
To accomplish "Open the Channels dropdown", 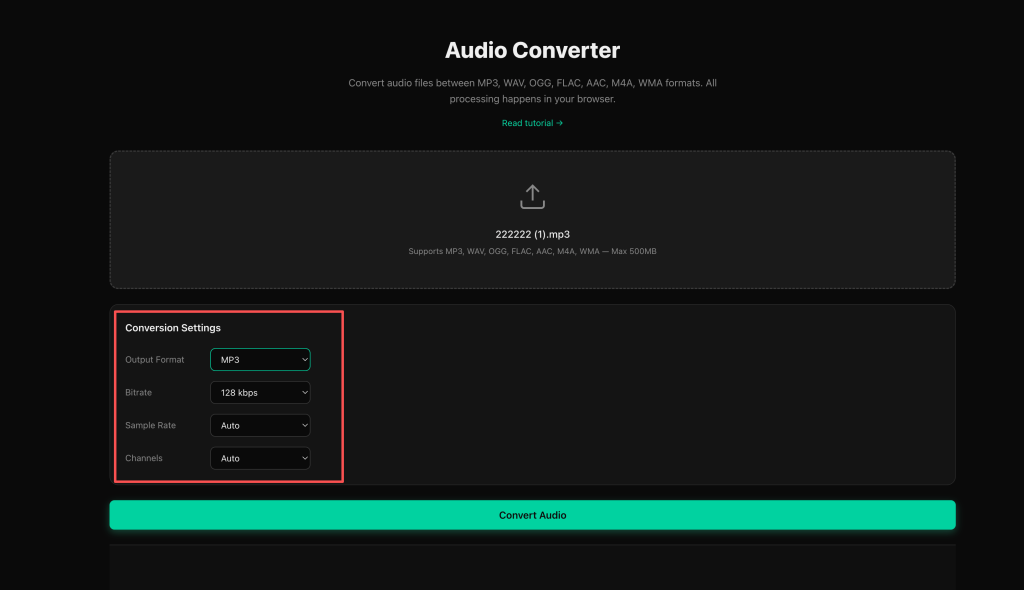I will [260, 458].
